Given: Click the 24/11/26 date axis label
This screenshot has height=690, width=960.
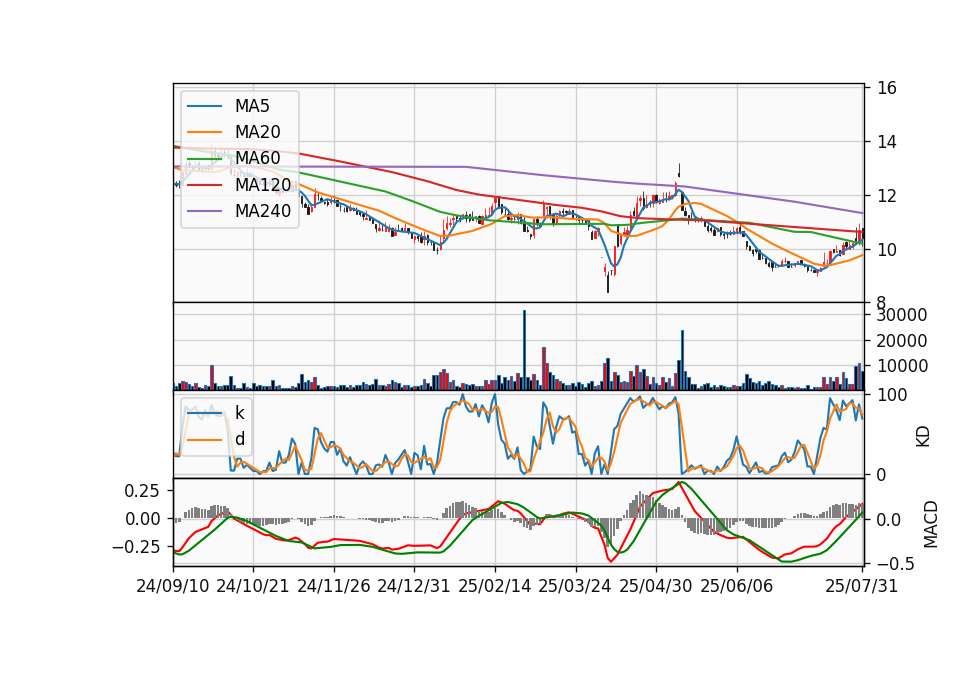Looking at the screenshot, I should pos(334,586).
